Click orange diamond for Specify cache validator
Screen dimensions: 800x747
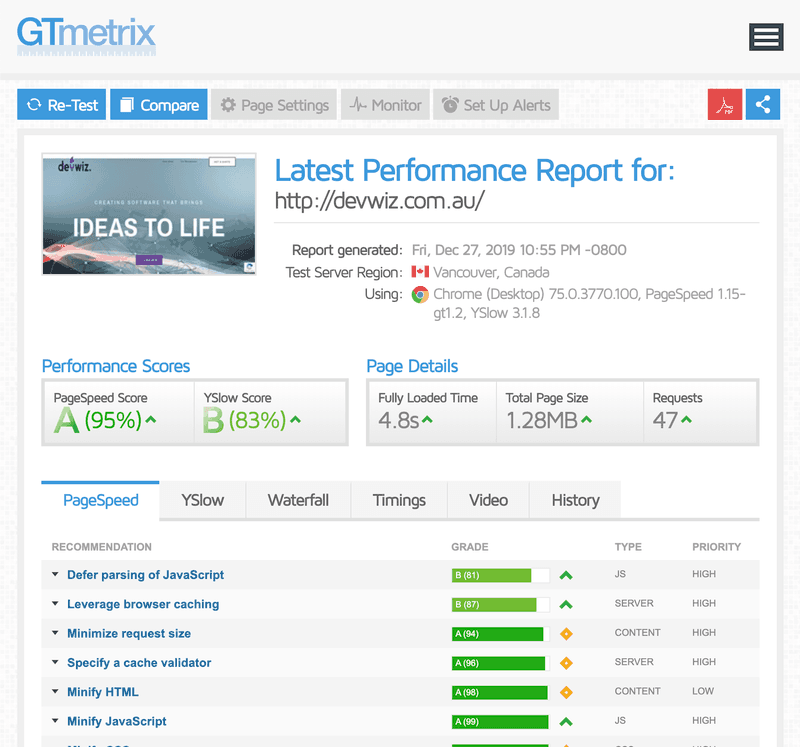[566, 663]
